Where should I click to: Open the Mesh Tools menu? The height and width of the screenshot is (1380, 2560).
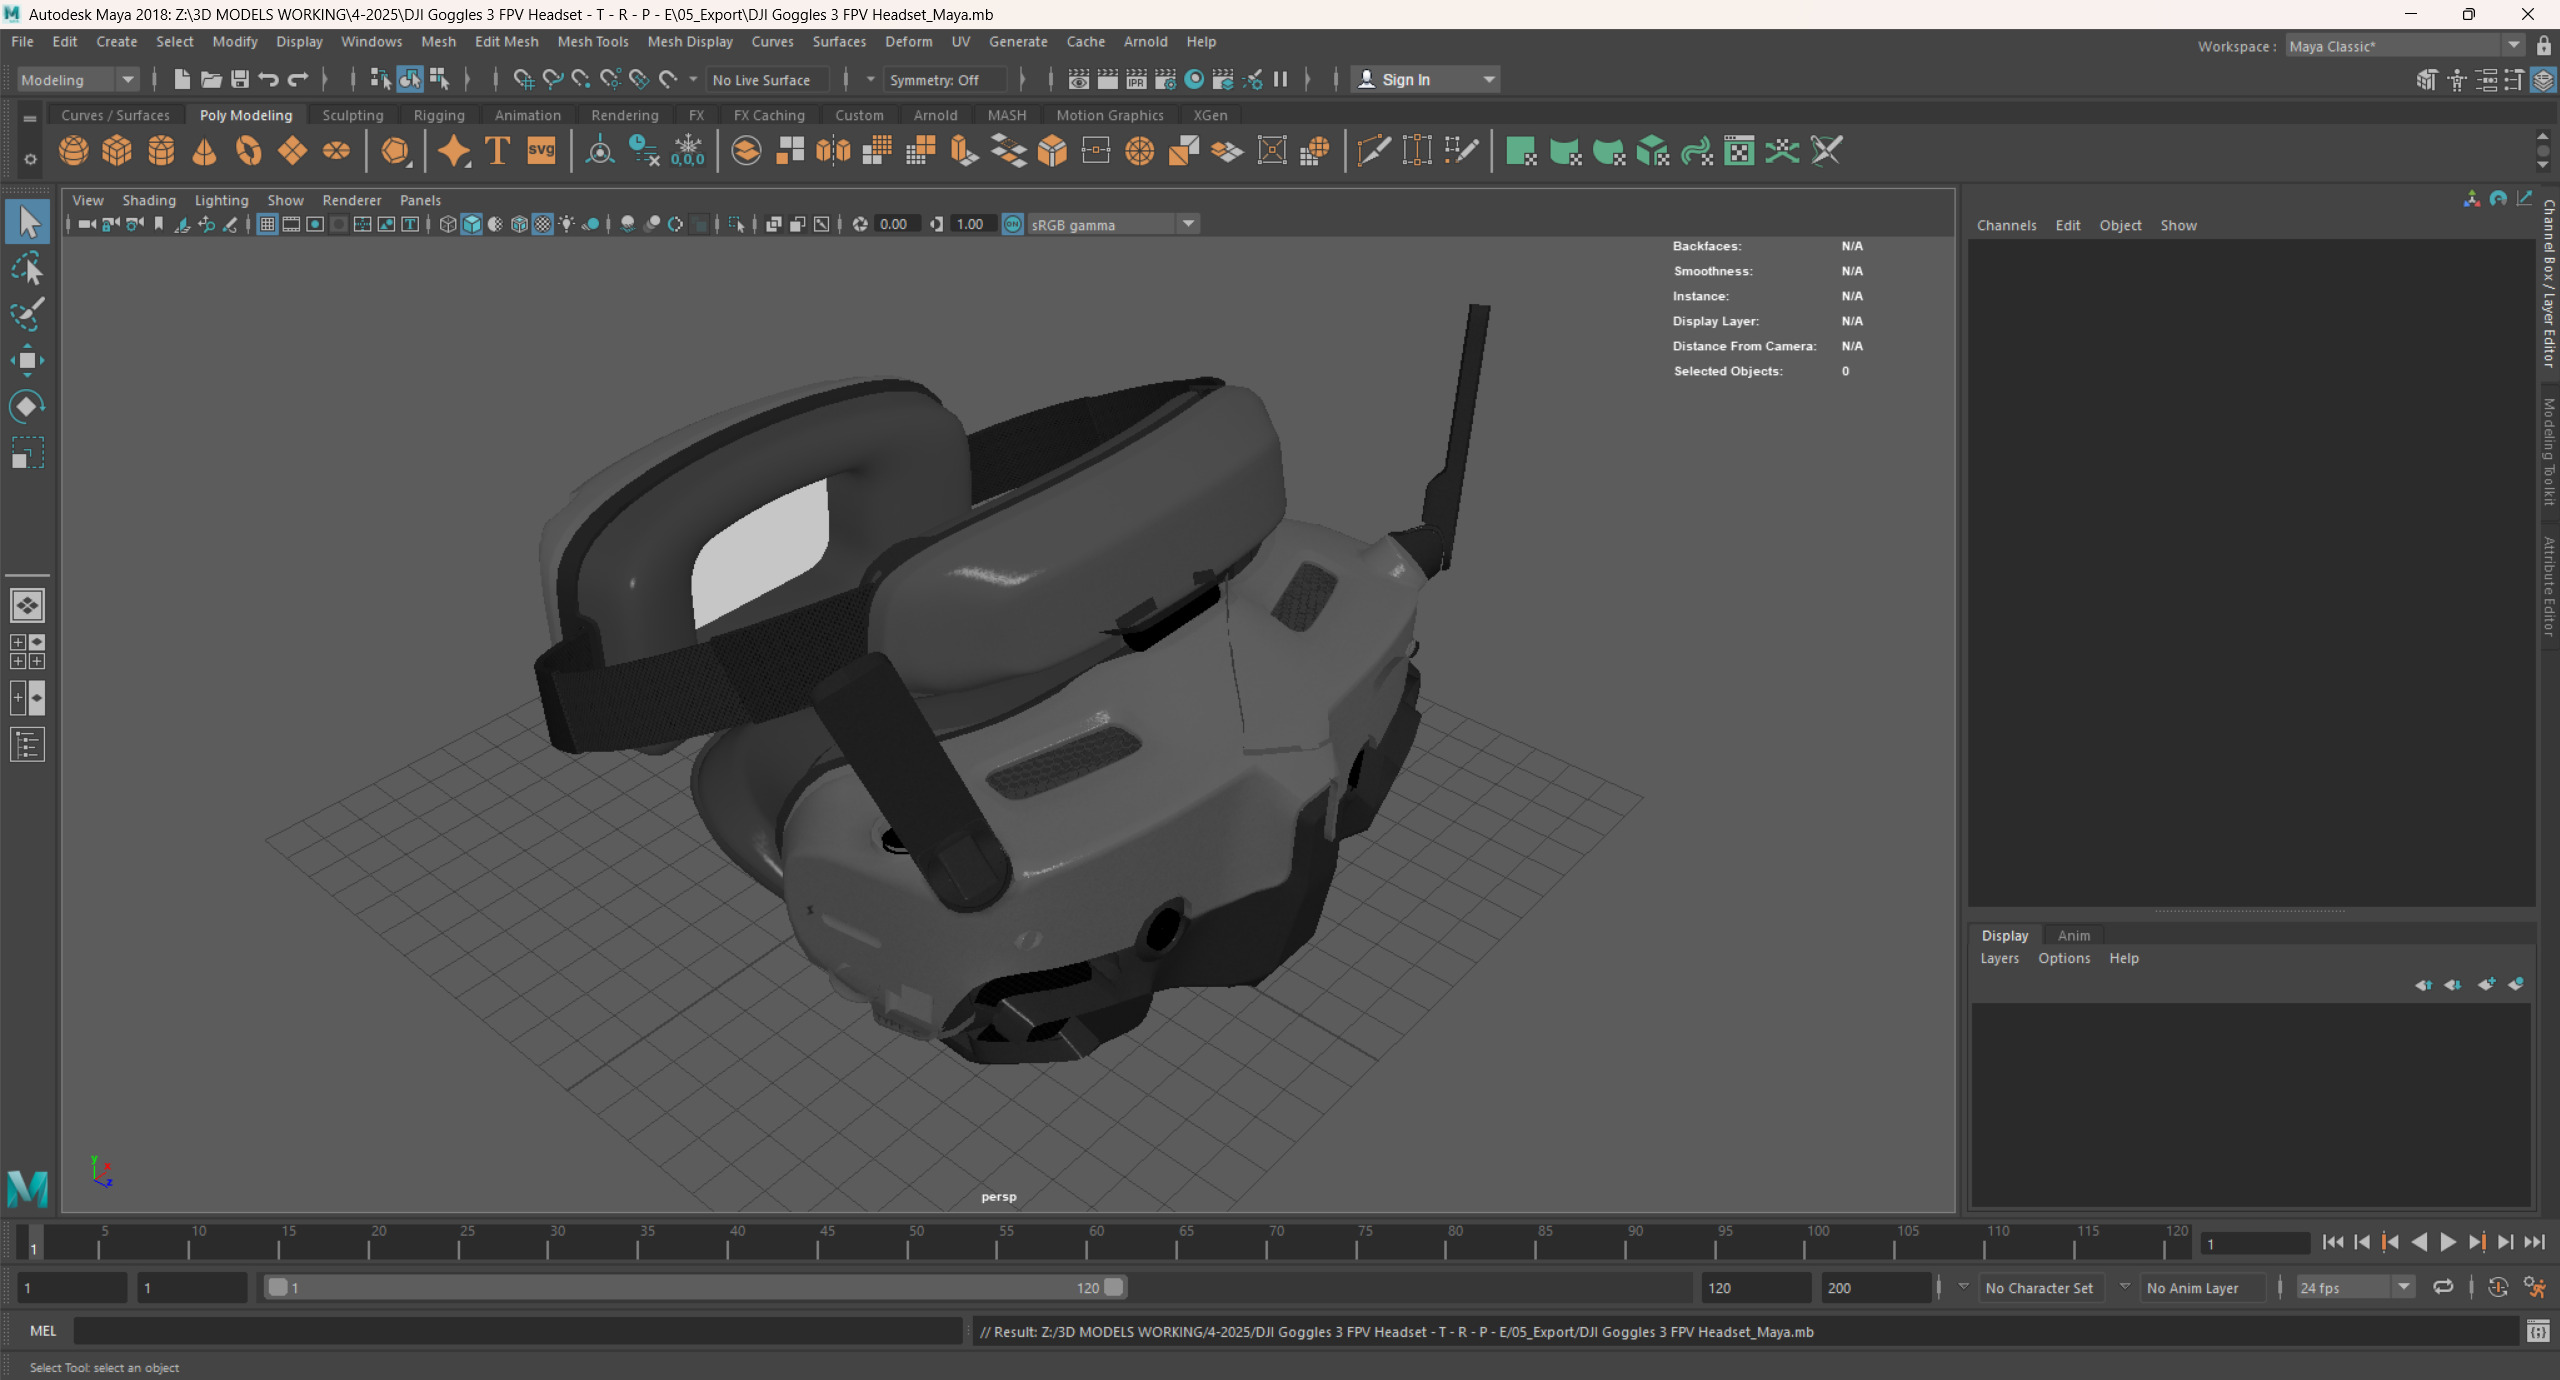[x=592, y=42]
